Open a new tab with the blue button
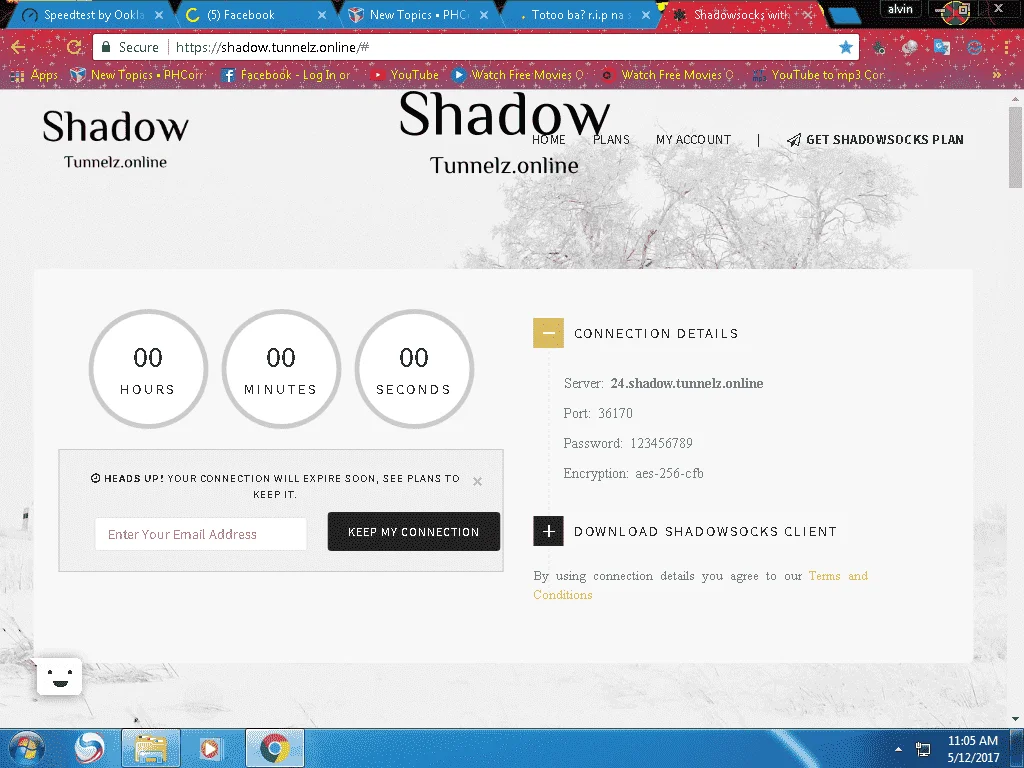 click(x=845, y=16)
